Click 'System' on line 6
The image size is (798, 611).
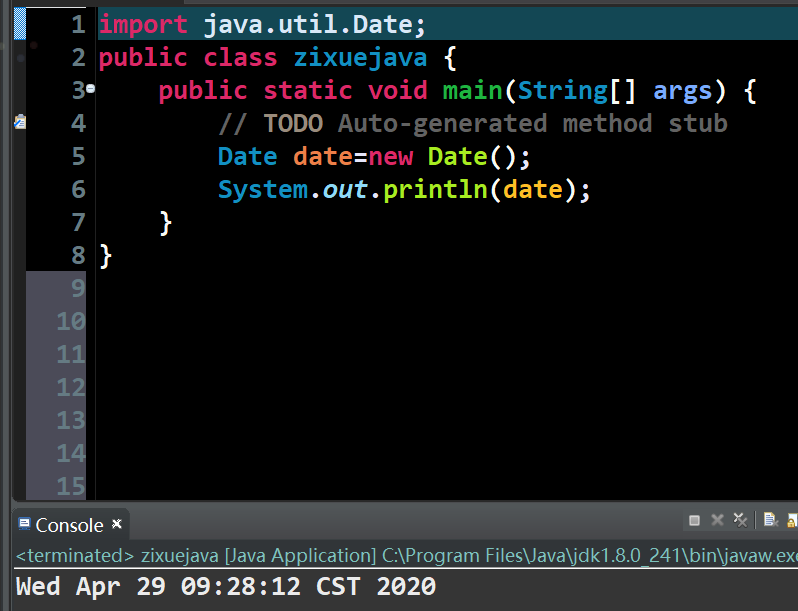coord(263,190)
